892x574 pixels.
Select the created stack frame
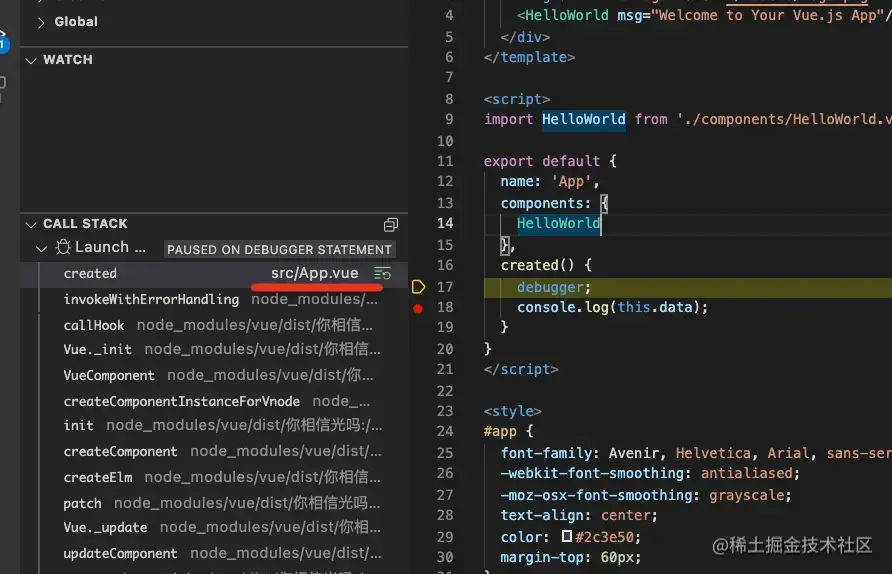pyautogui.click(x=214, y=274)
